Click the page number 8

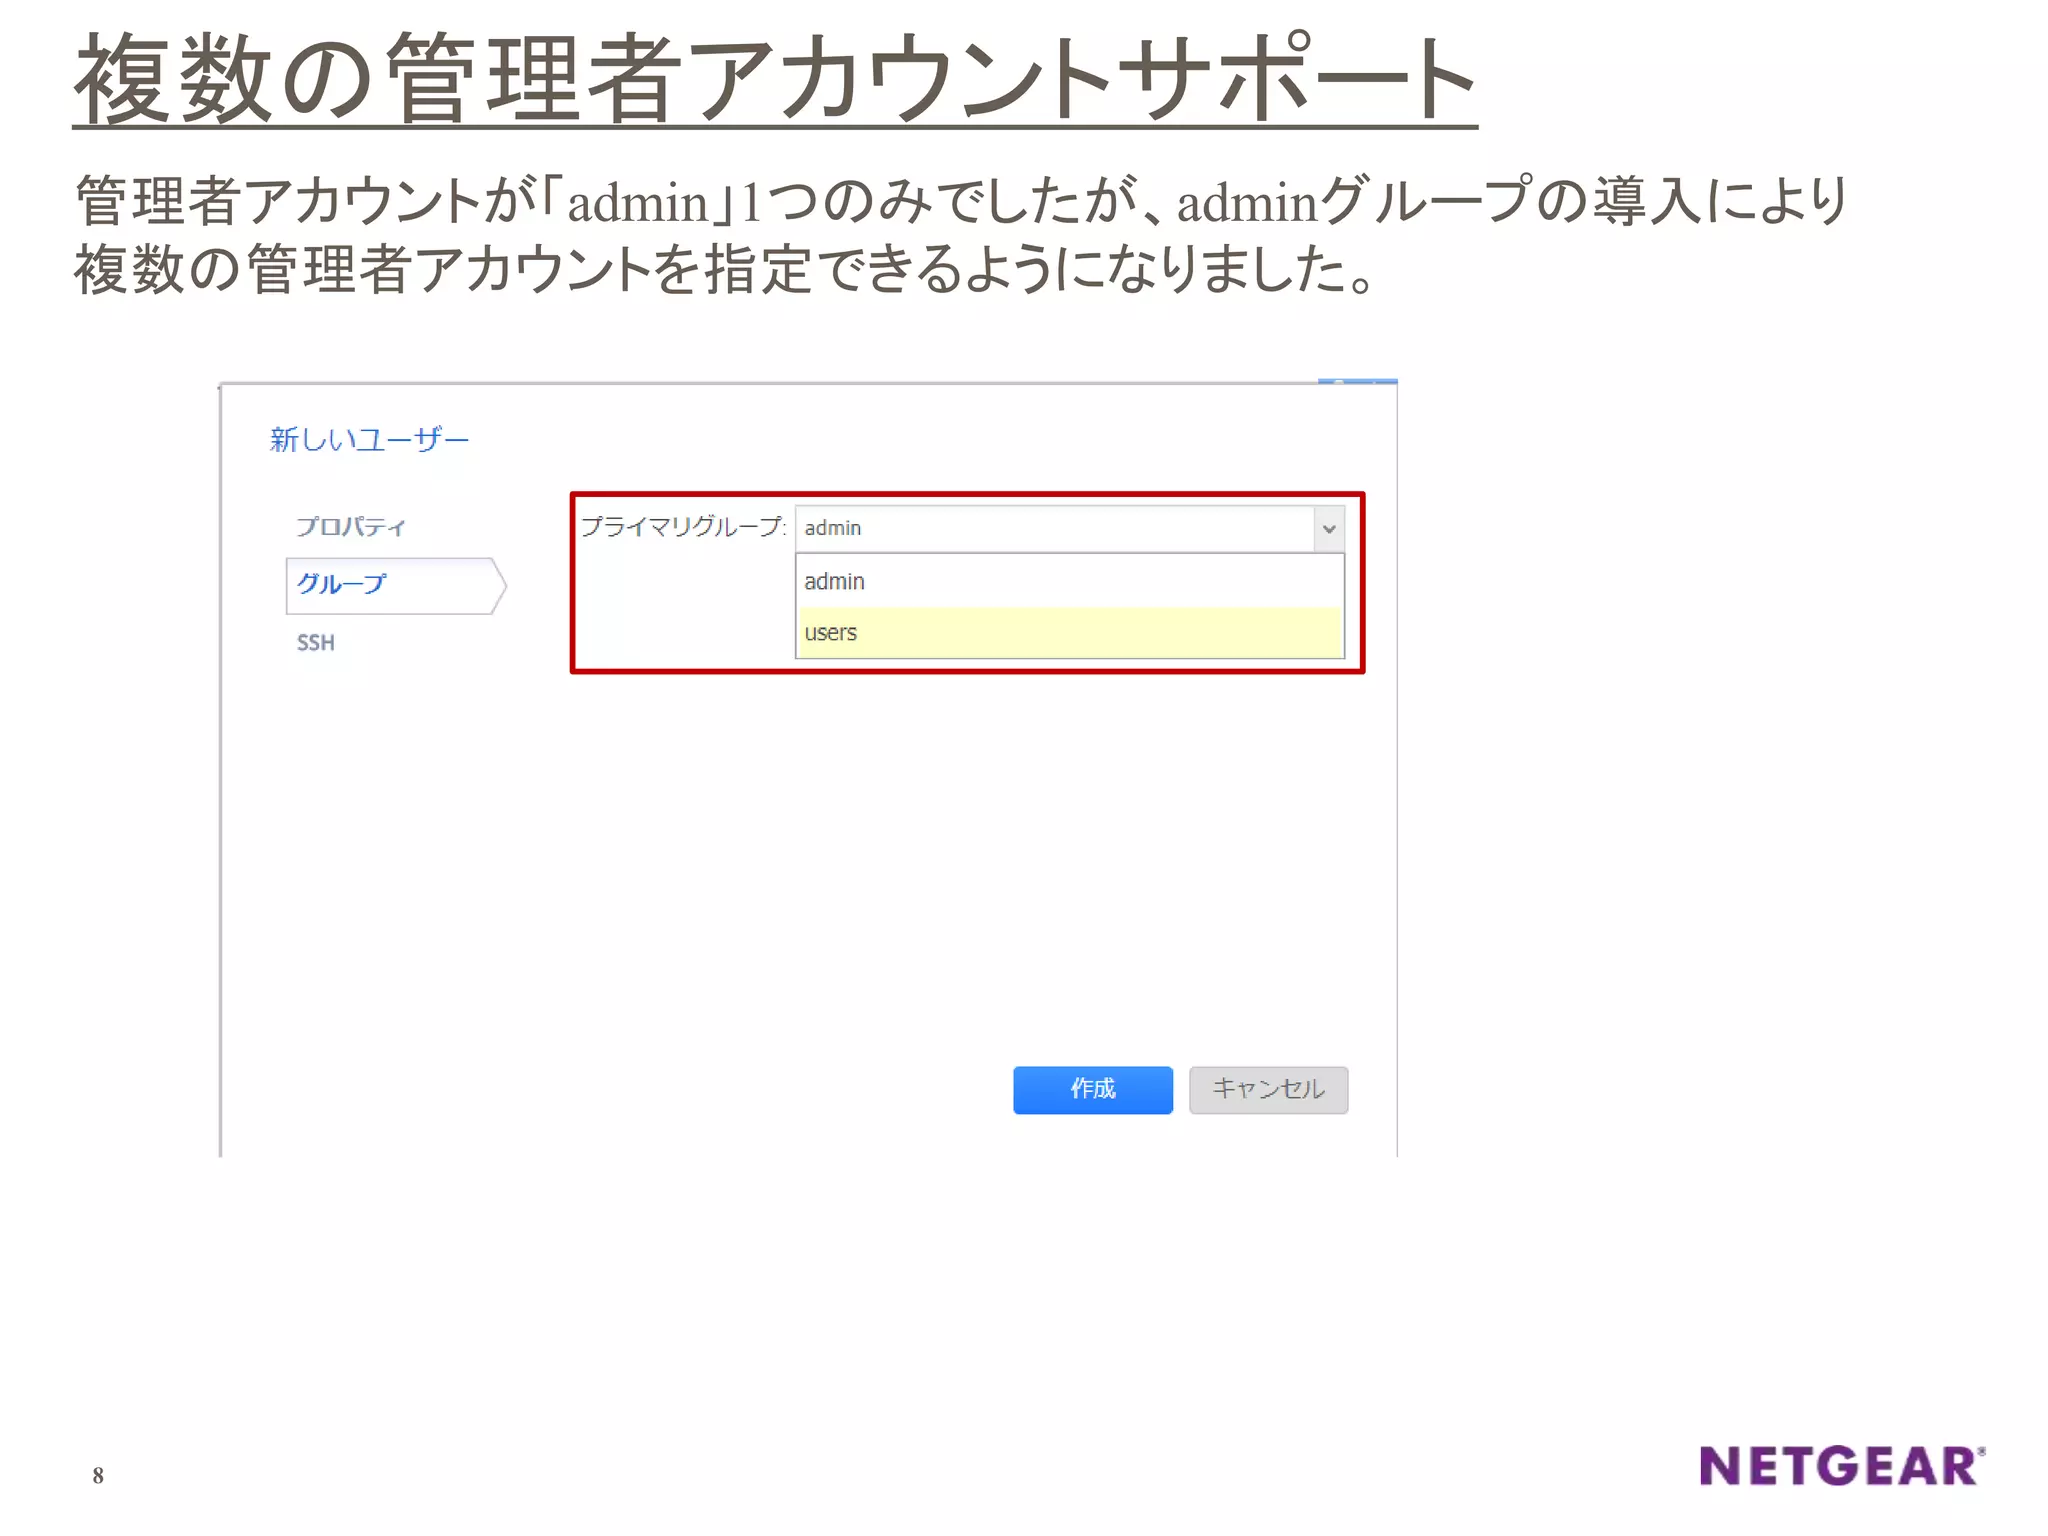[98, 1475]
